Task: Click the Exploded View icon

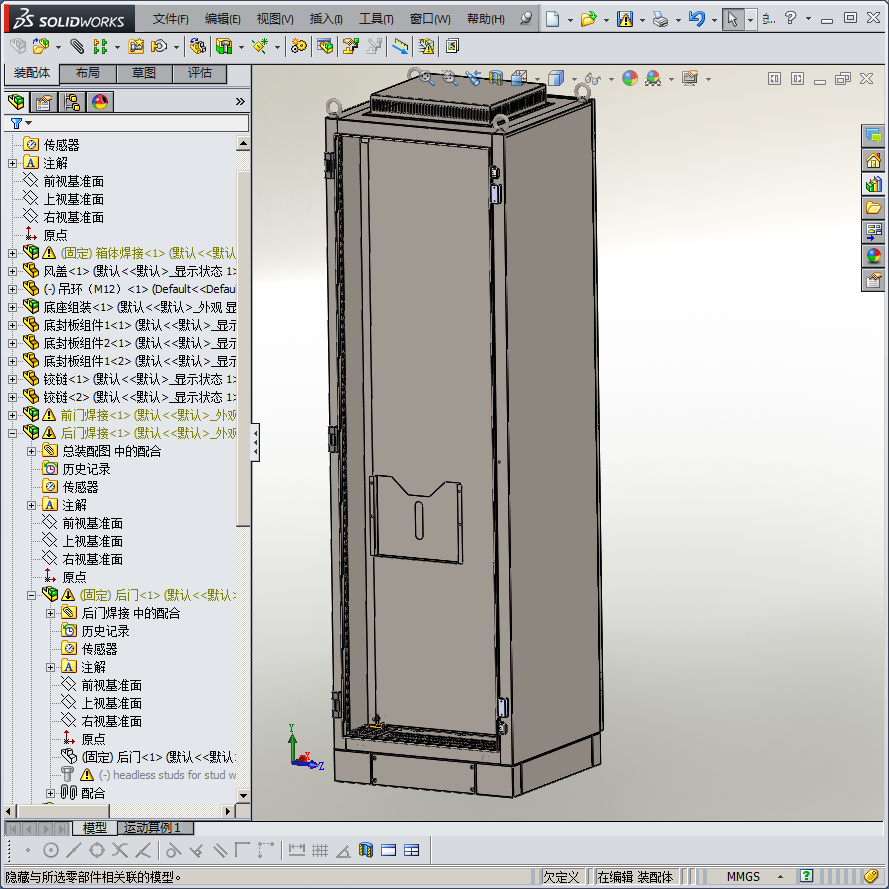Action: click(351, 46)
